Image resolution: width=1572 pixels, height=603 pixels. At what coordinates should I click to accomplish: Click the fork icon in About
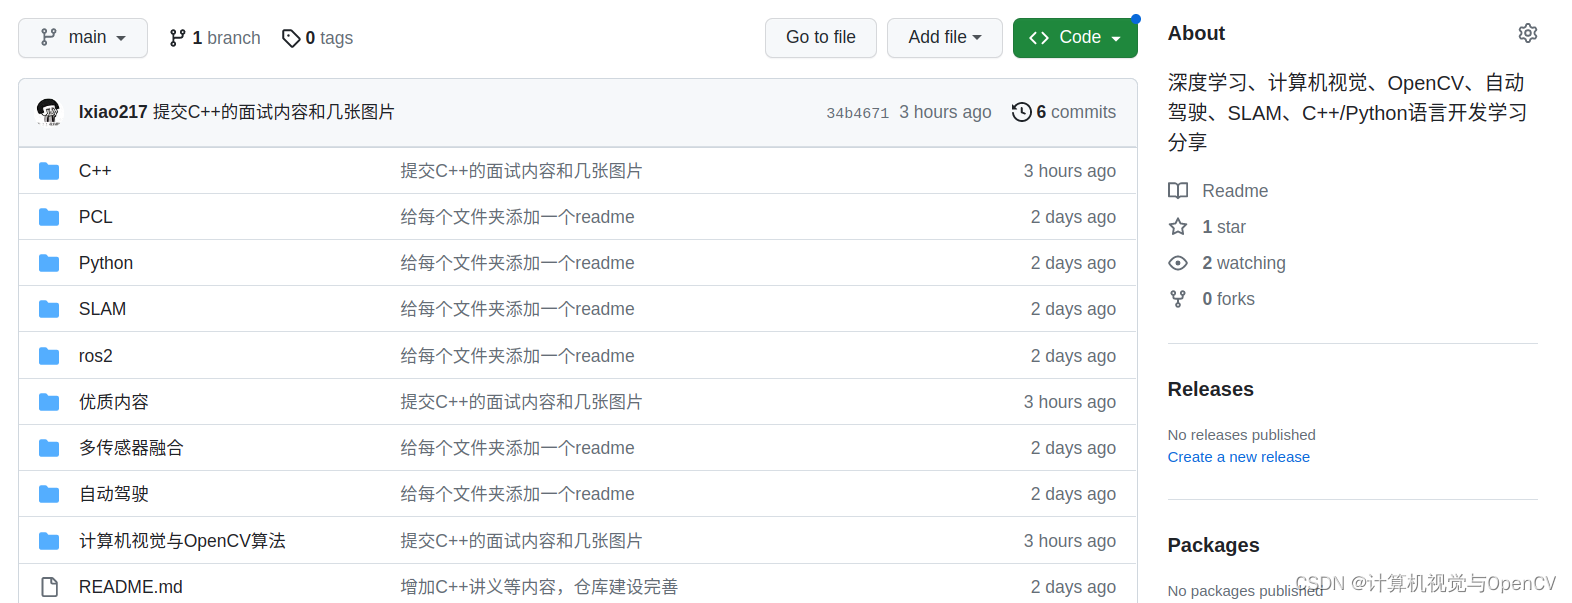click(x=1178, y=299)
